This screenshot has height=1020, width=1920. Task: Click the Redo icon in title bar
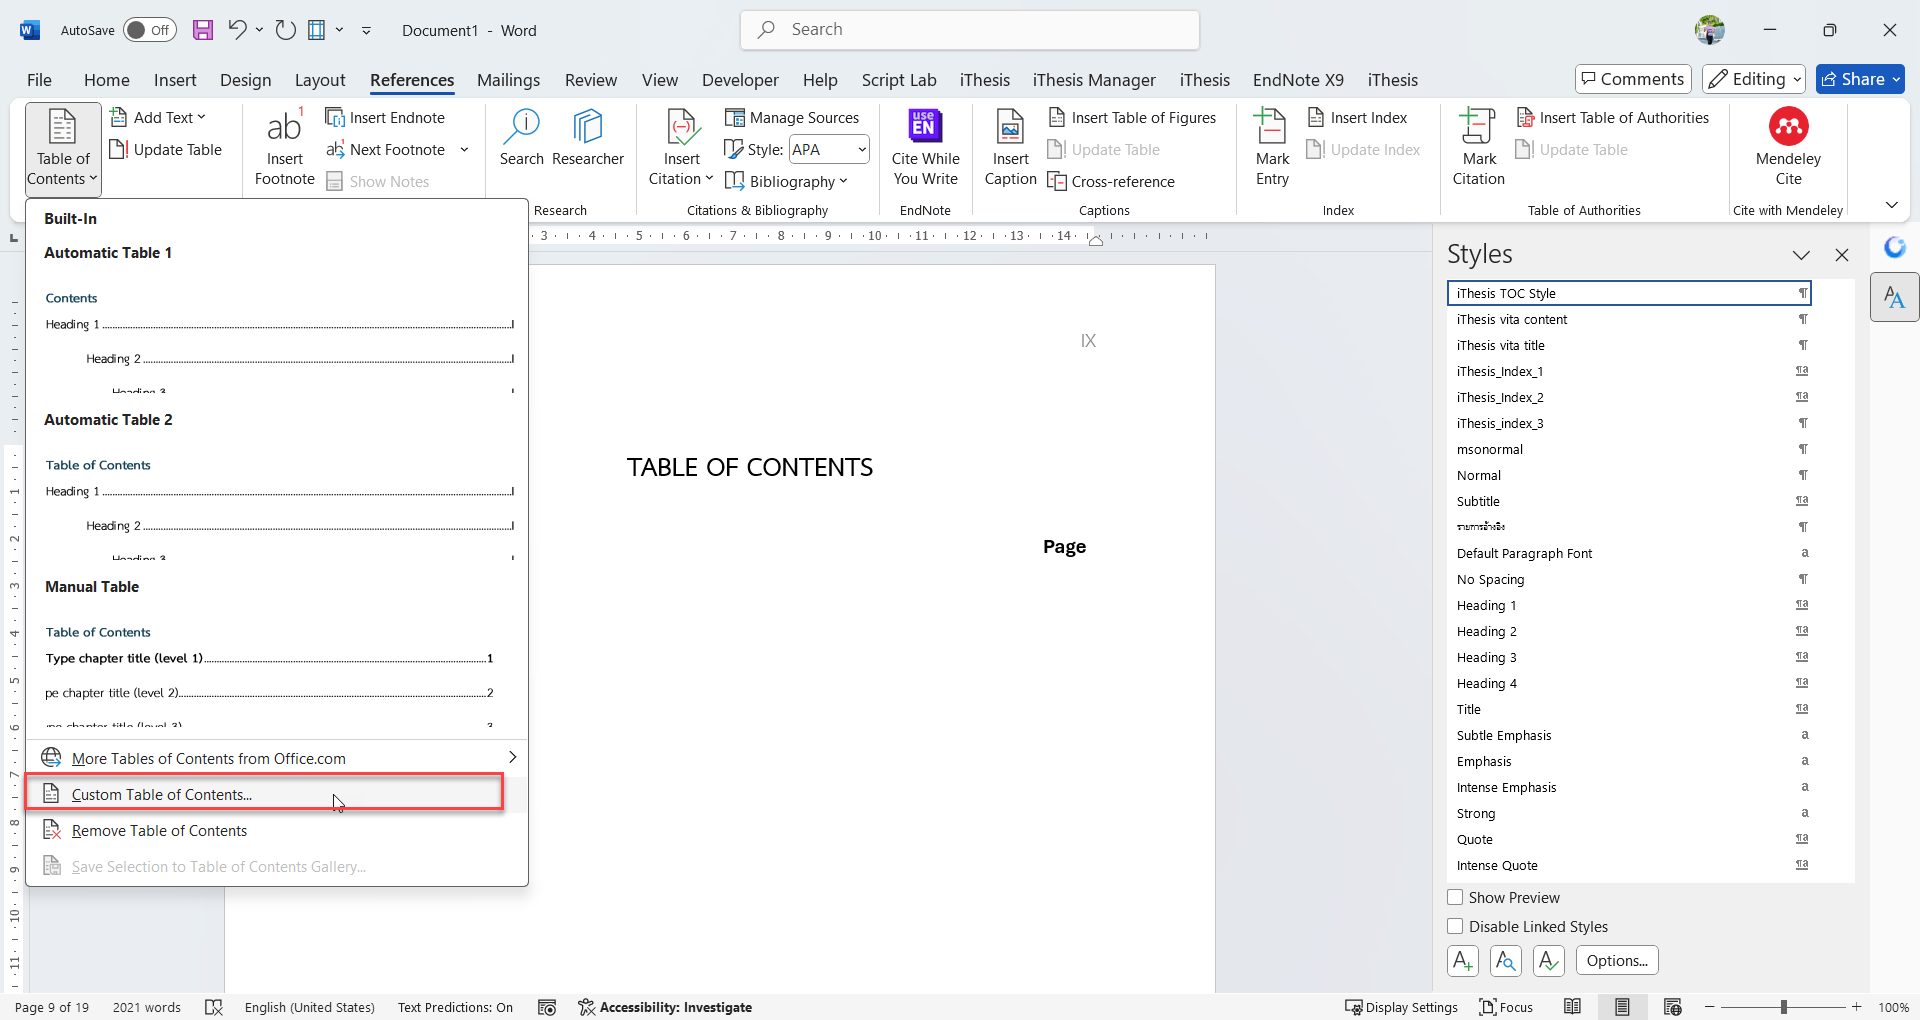pos(286,30)
